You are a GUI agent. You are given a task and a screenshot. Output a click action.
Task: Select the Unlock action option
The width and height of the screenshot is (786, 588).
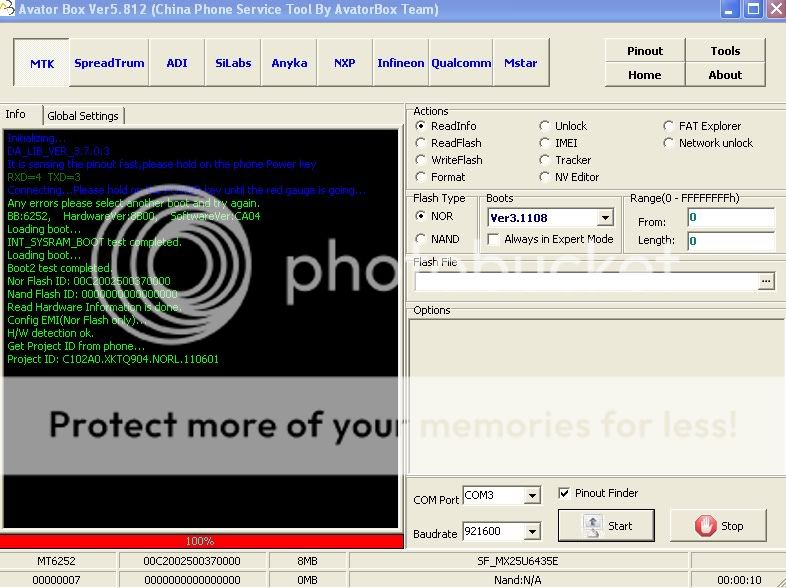545,126
